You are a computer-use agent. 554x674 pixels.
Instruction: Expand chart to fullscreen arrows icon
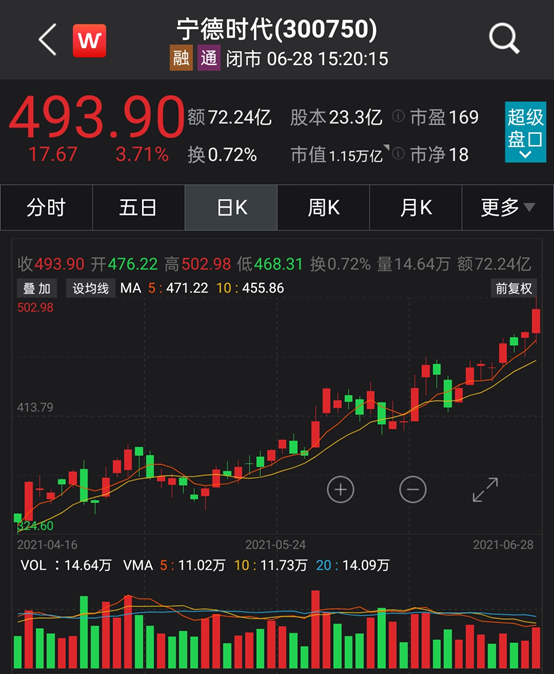pyautogui.click(x=485, y=490)
